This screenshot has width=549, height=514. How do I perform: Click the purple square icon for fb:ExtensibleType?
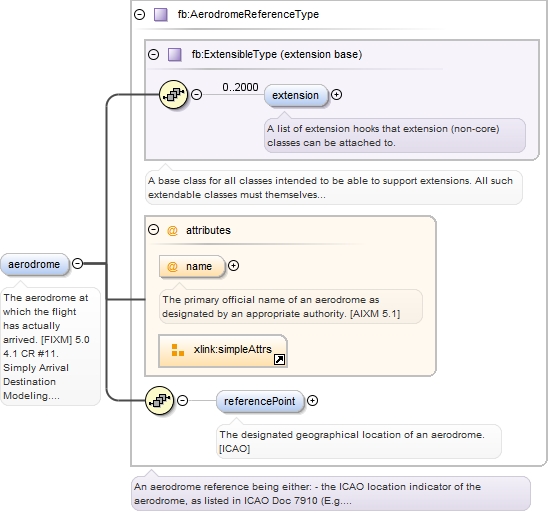pyautogui.click(x=175, y=55)
